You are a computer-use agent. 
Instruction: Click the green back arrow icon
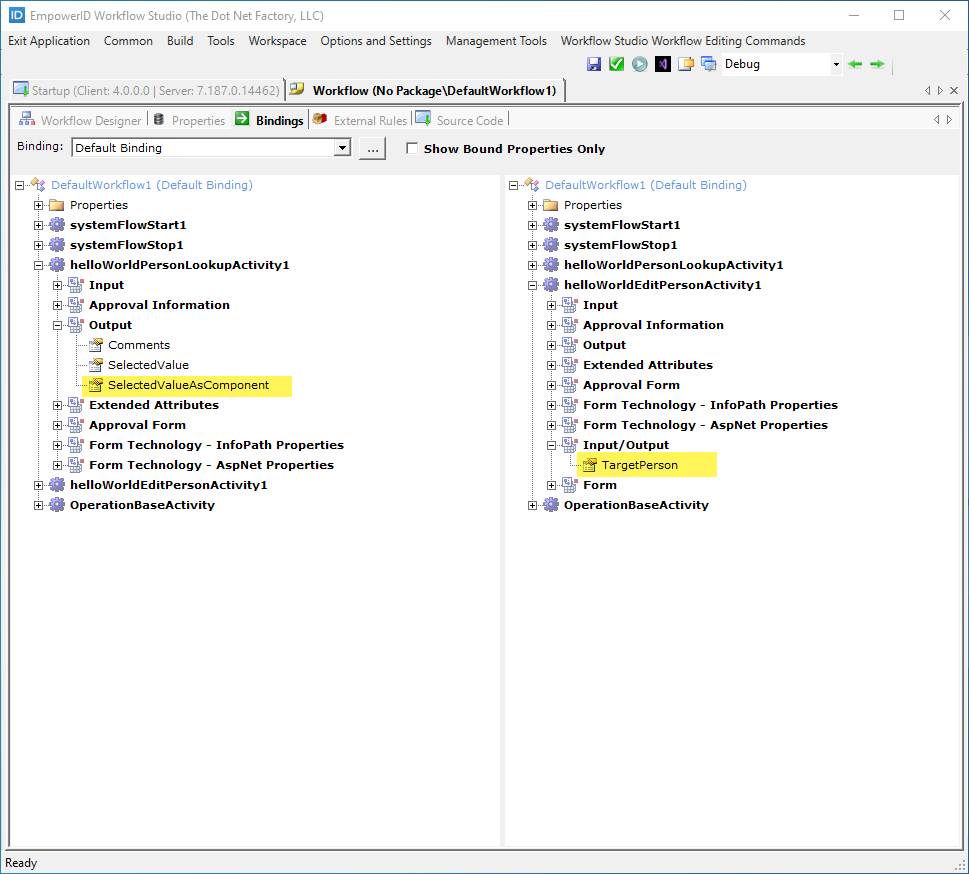tap(855, 64)
